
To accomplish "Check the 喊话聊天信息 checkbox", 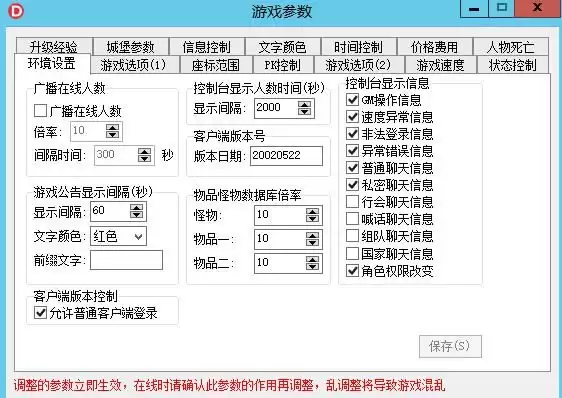I will tap(353, 219).
